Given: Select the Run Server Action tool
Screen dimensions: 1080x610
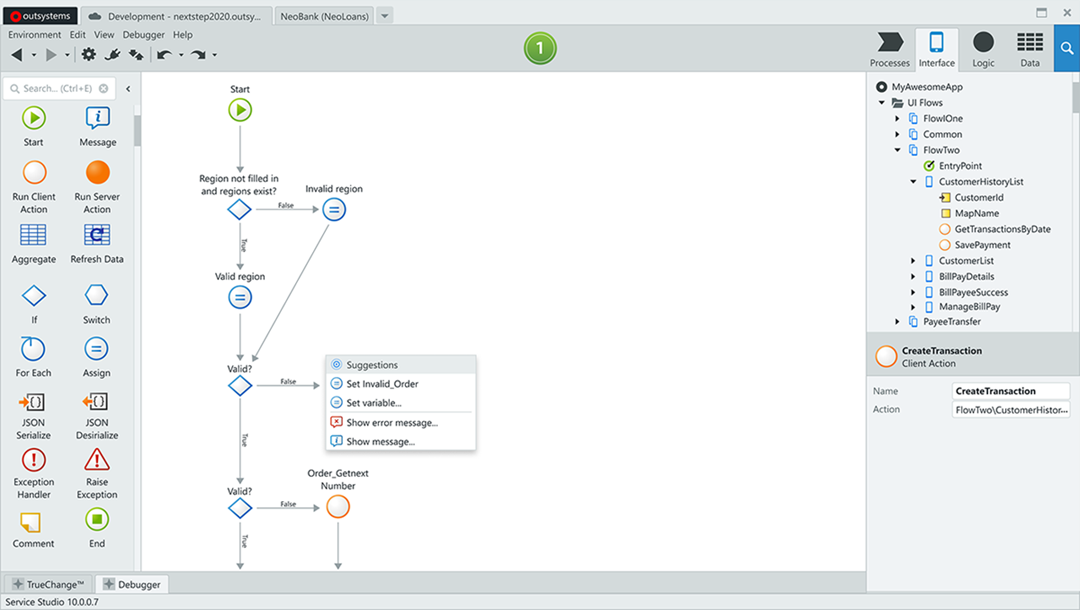Looking at the screenshot, I should click(x=97, y=173).
